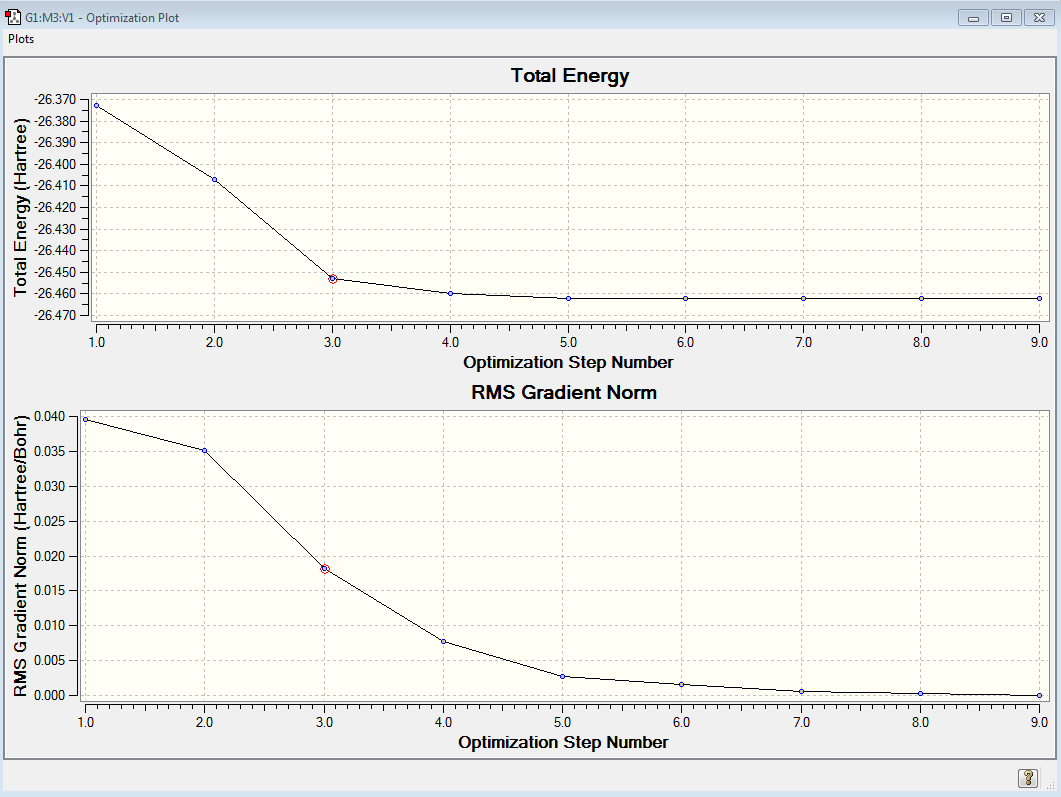The image size is (1061, 797).
Task: Select step 6 point on Total Energy plot
Action: 685,298
